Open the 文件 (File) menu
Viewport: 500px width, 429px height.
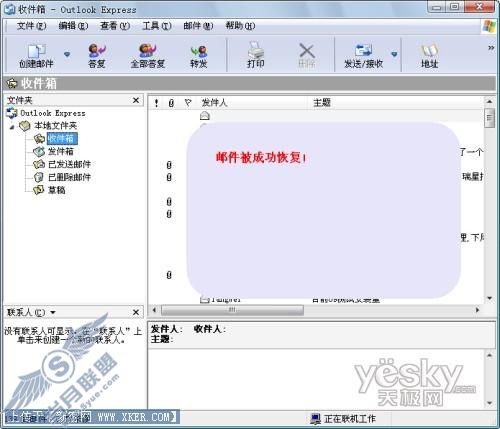coord(31,26)
